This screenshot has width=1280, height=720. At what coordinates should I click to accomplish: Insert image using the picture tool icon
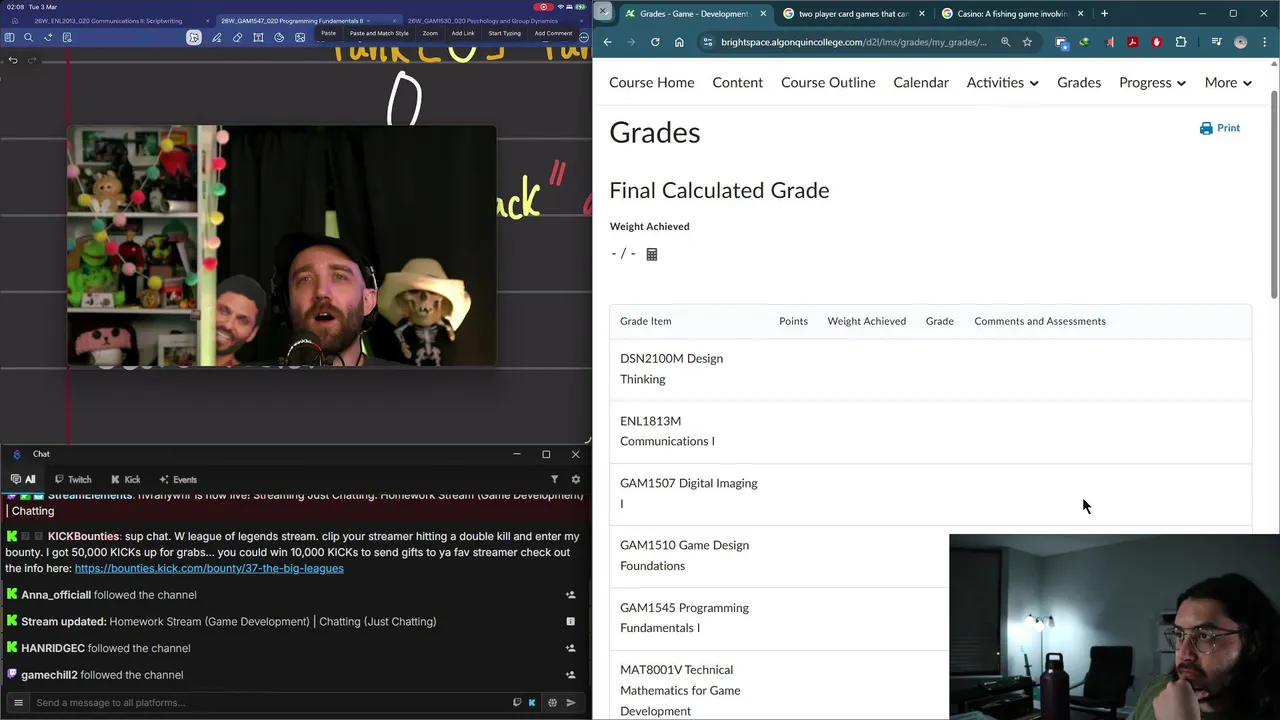point(300,37)
